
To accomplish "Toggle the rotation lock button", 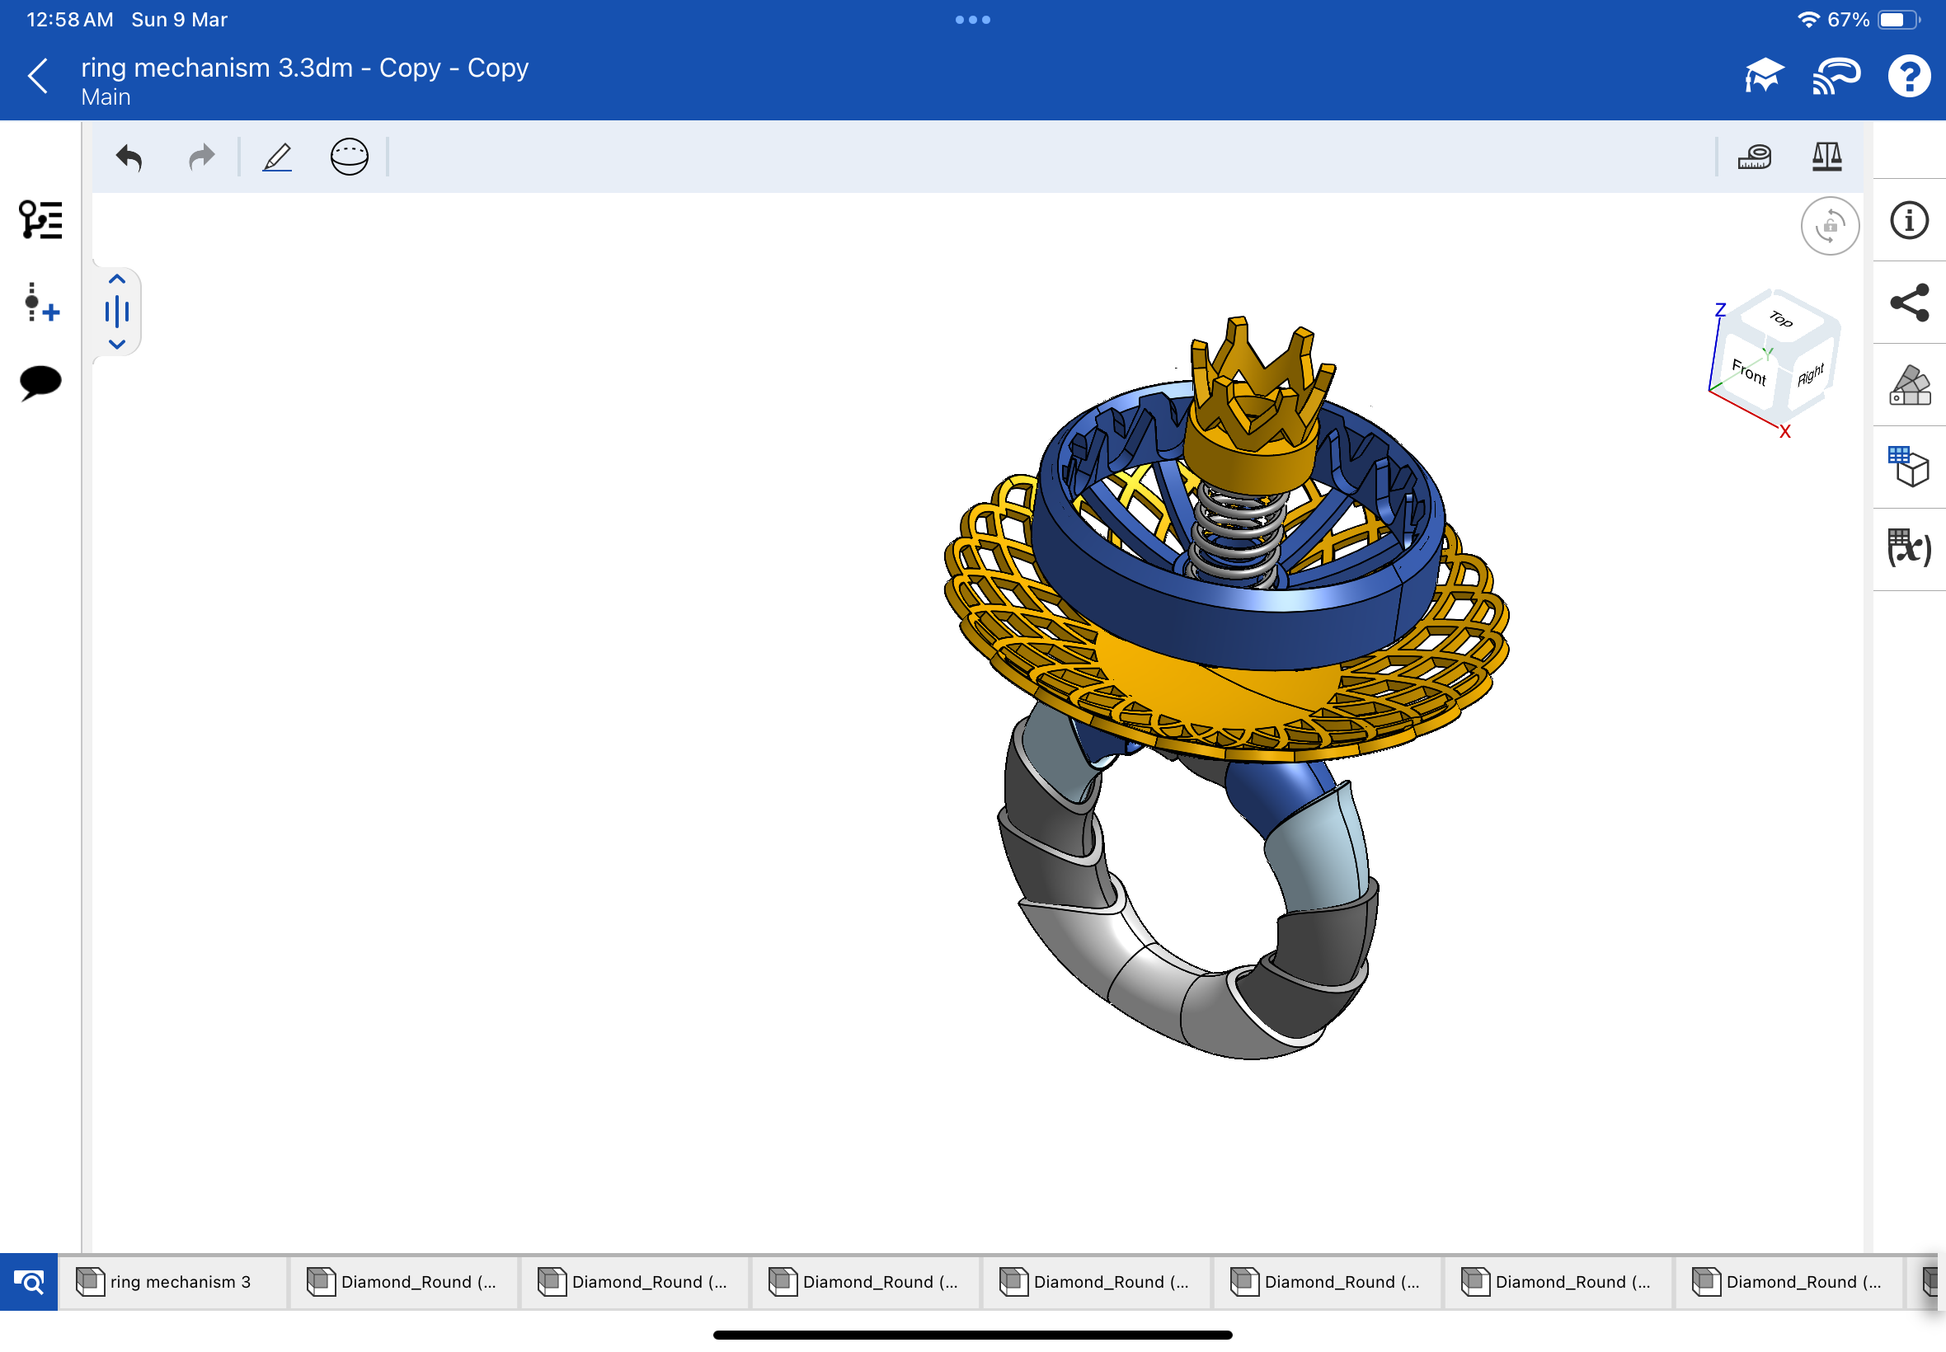I will 1829,226.
